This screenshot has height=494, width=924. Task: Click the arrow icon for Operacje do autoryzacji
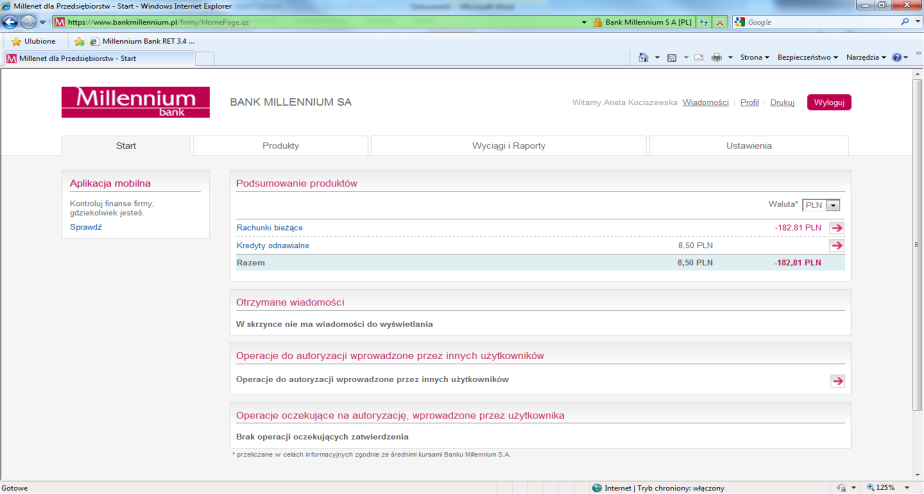coord(837,381)
